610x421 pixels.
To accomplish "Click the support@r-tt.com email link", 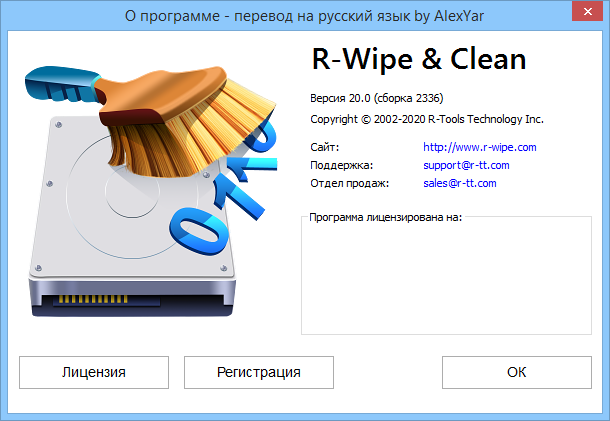I will [466, 165].
